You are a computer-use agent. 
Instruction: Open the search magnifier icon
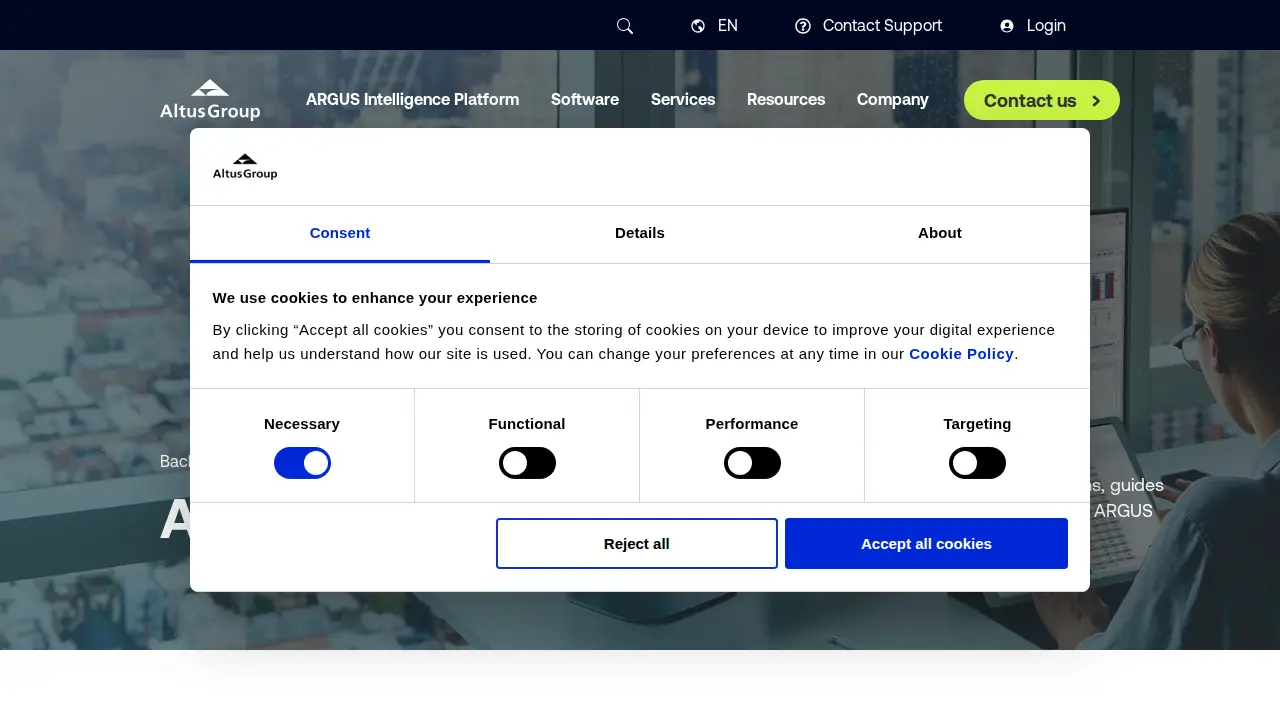pyautogui.click(x=625, y=26)
